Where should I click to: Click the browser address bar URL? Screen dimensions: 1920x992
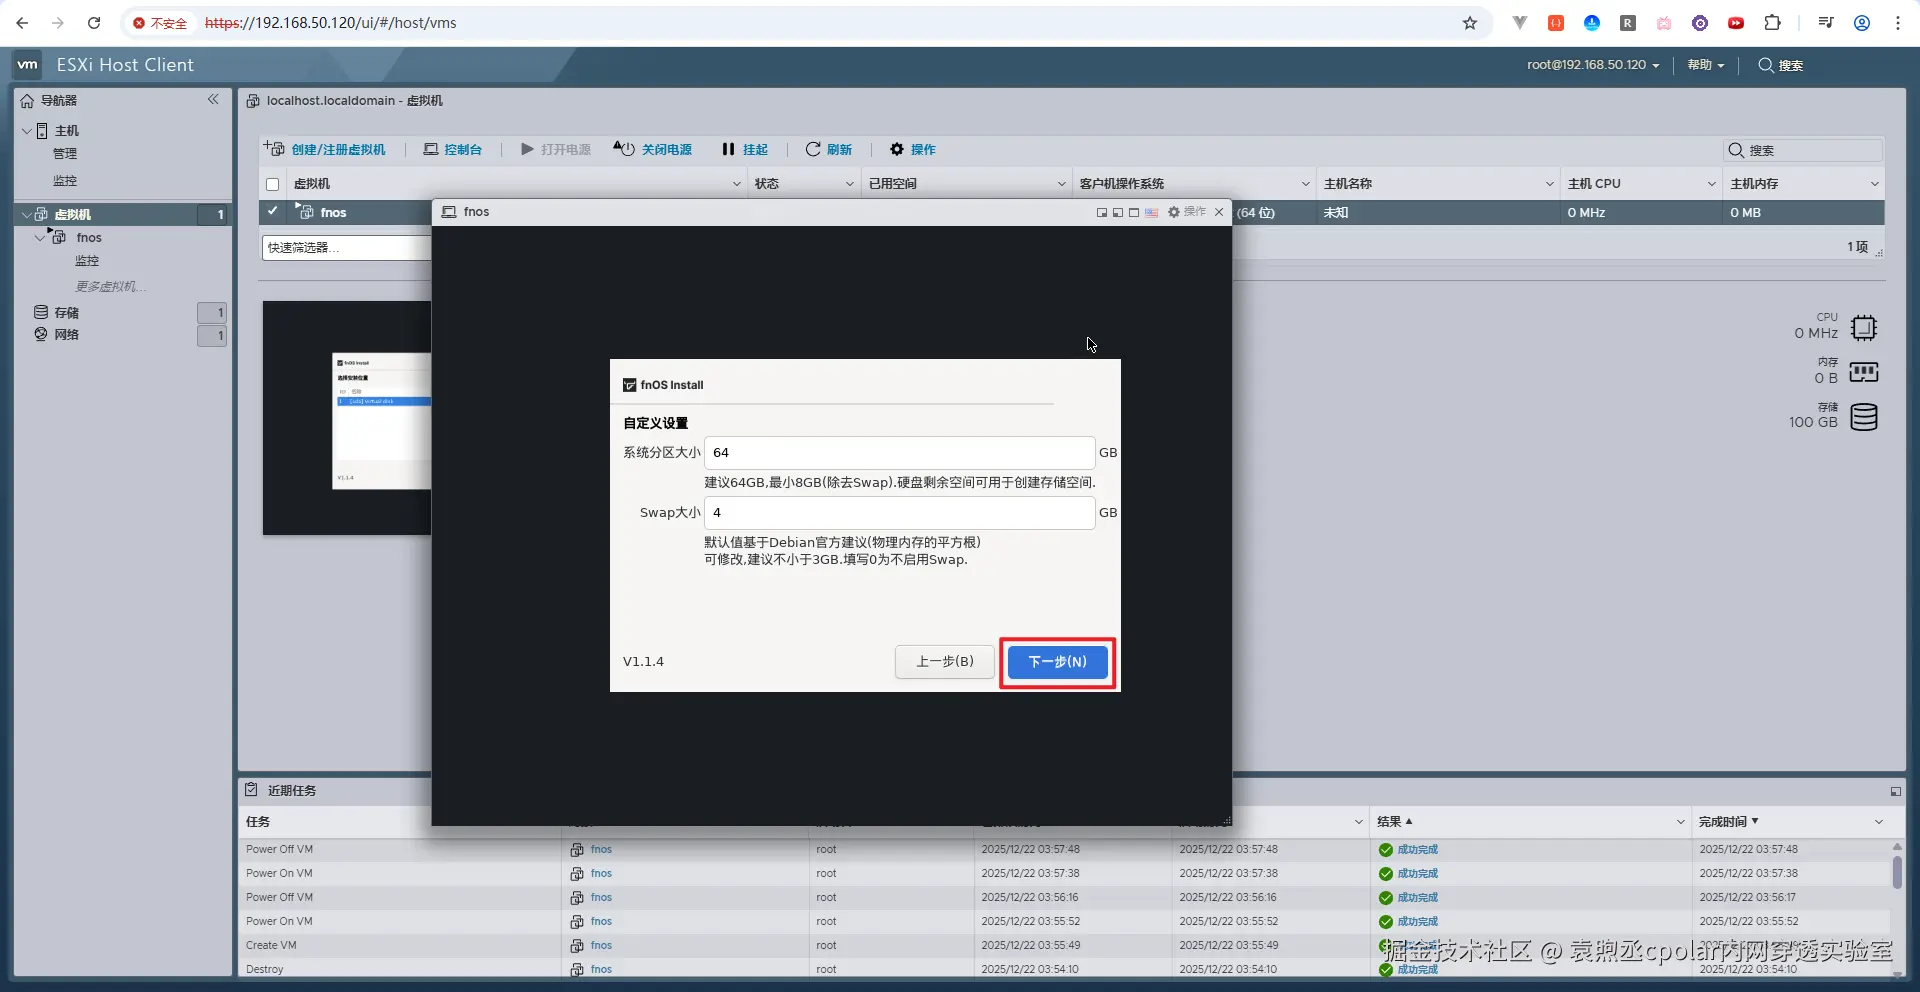331,23
